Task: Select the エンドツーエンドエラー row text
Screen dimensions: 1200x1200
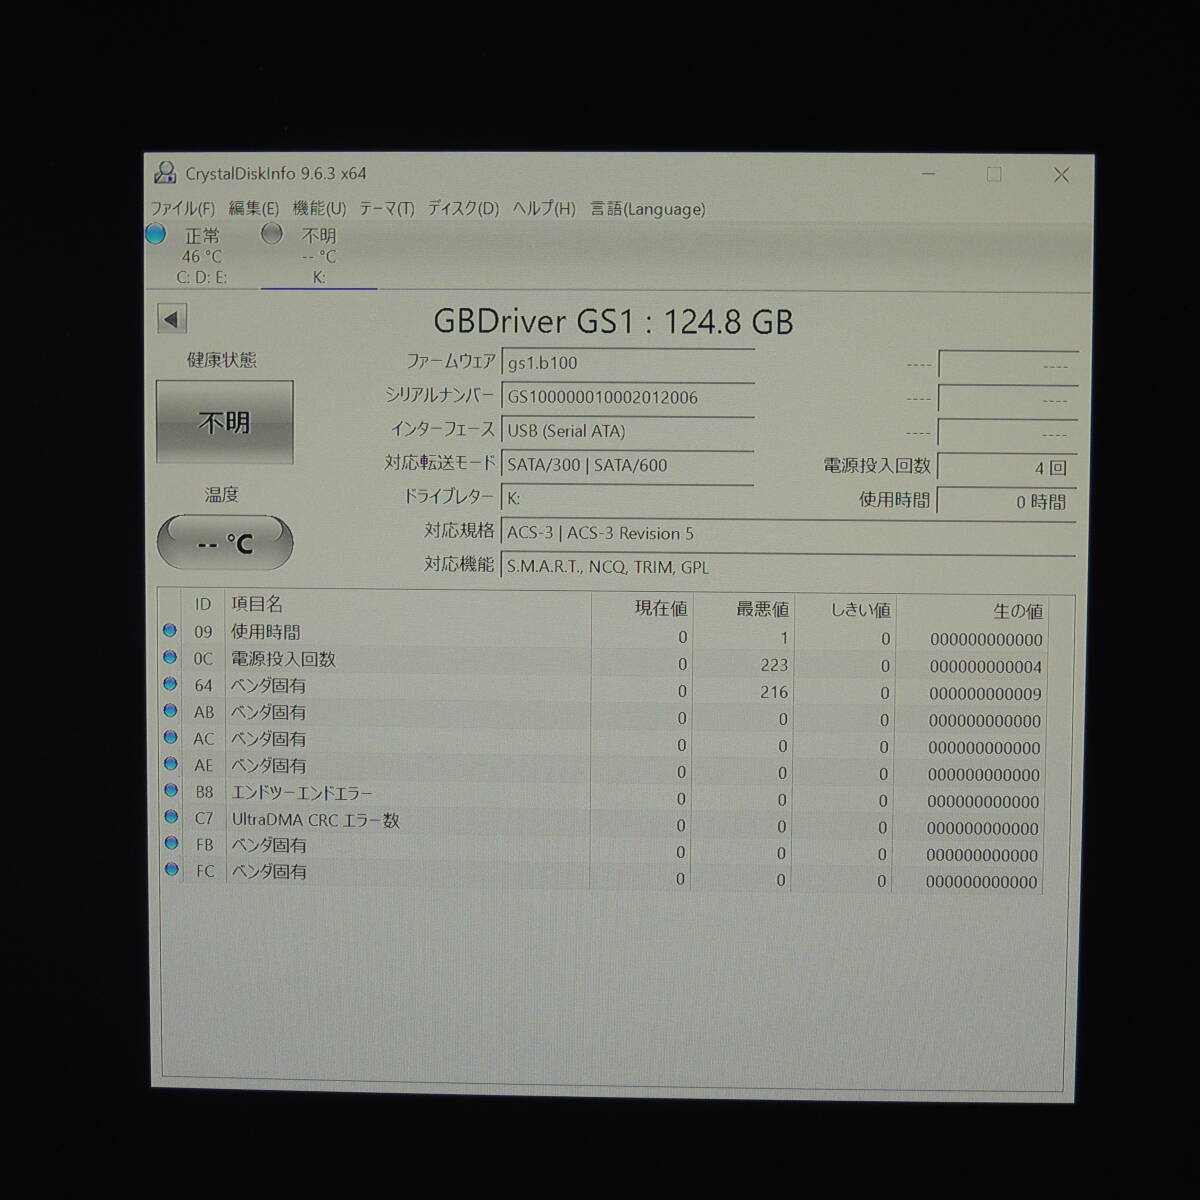Action: click(302, 792)
